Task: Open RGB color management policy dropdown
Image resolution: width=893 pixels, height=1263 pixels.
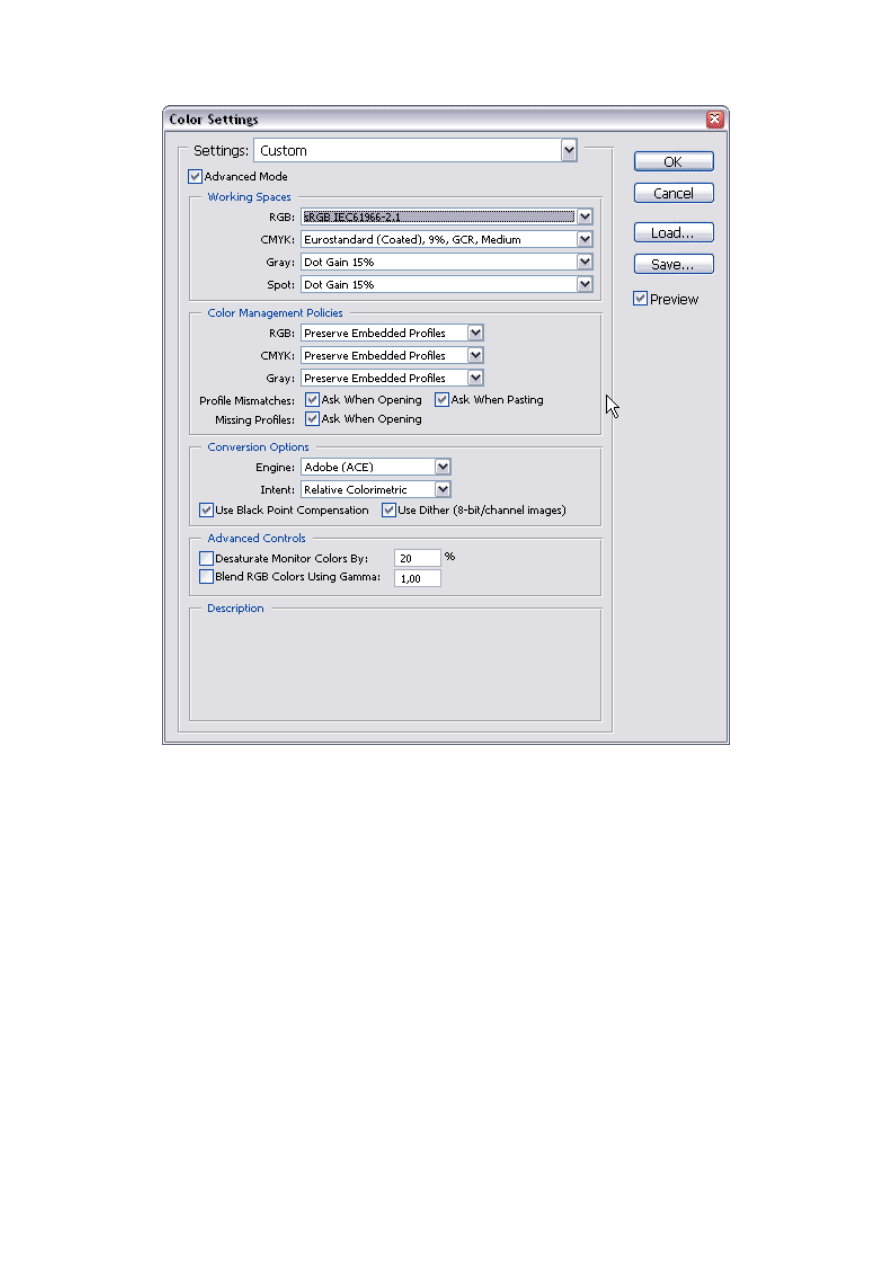Action: 476,333
